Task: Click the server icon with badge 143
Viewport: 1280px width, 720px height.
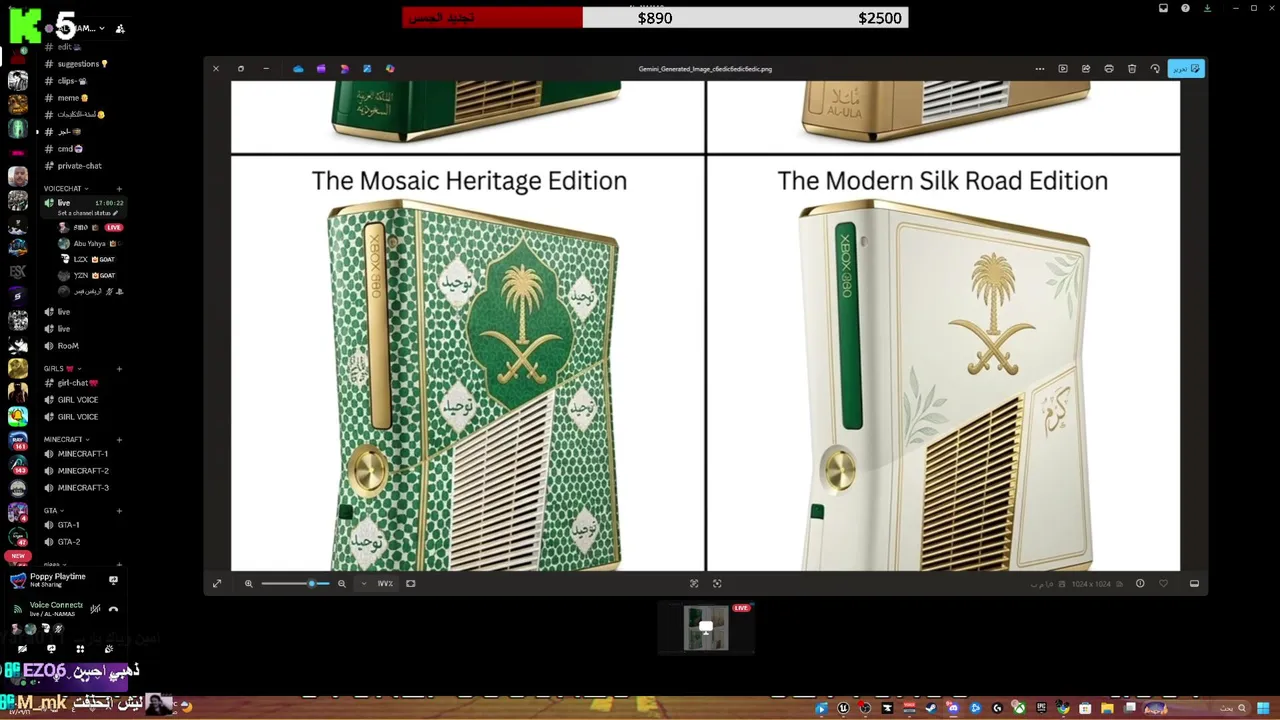Action: click(x=18, y=465)
